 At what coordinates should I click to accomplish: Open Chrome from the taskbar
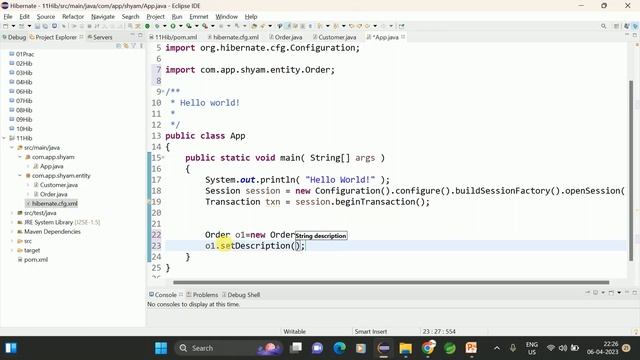click(x=428, y=348)
